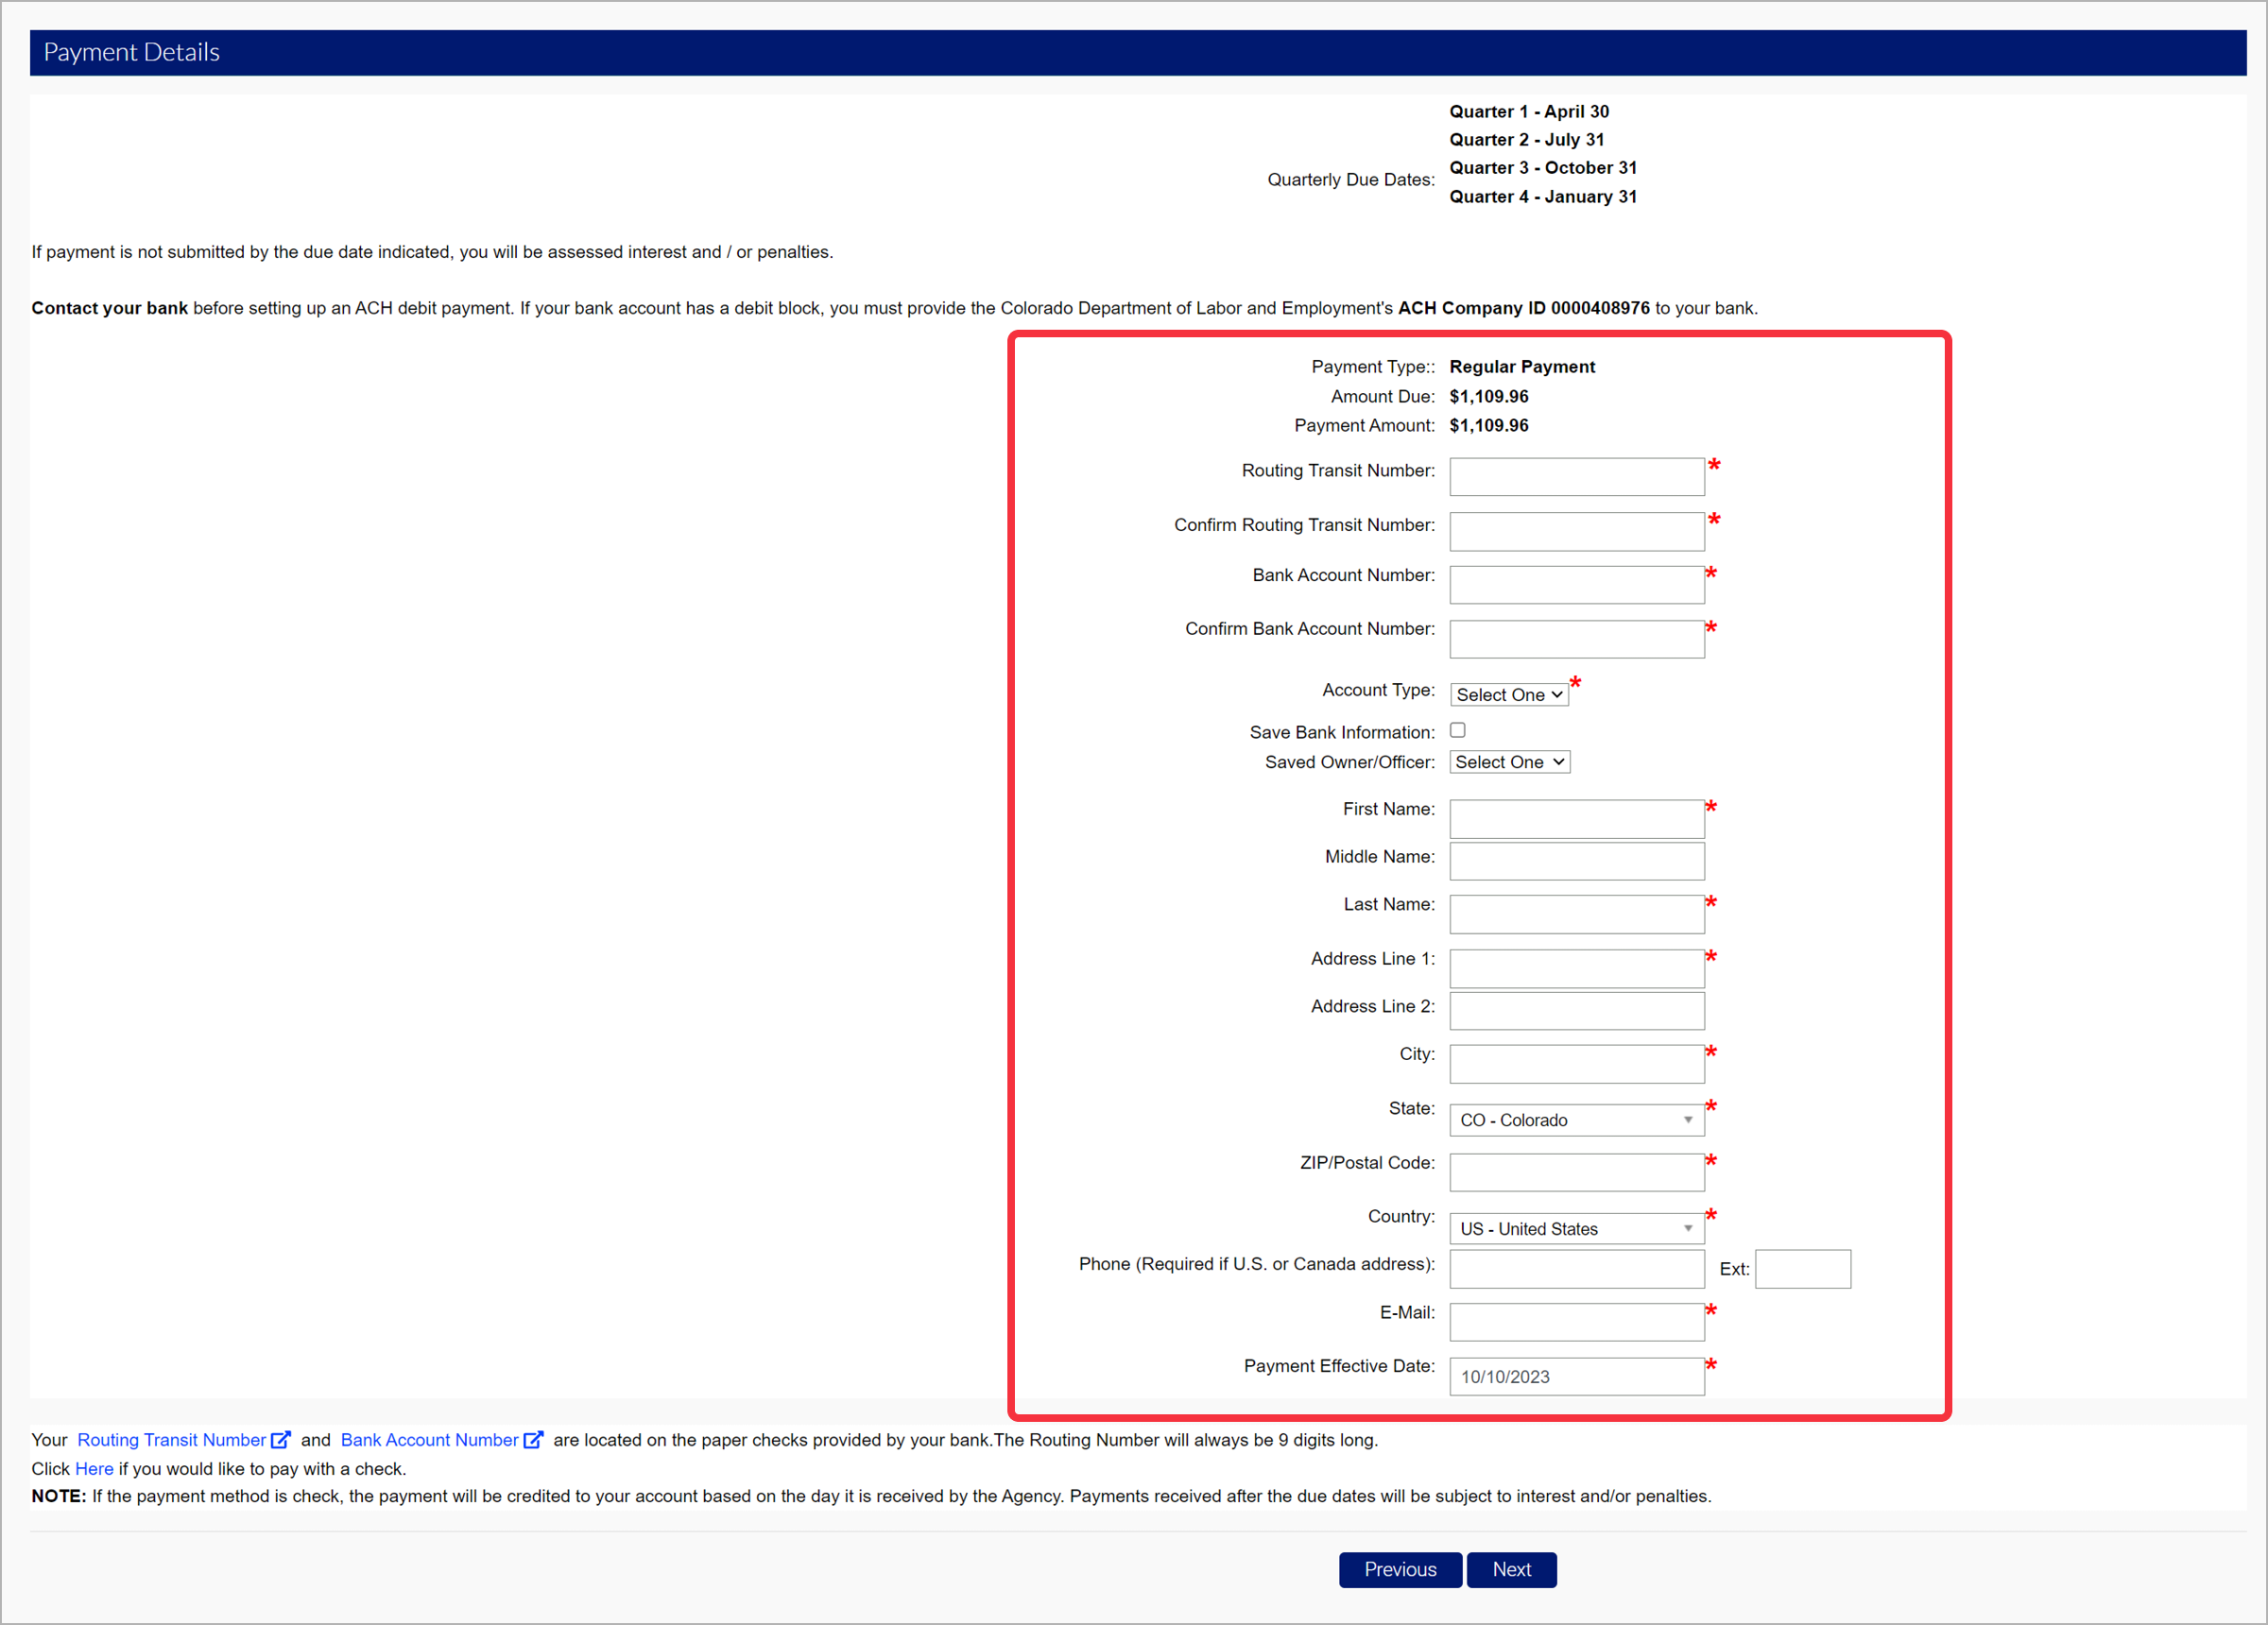Click the City input field
Image resolution: width=2268 pixels, height=1625 pixels.
tap(1576, 1063)
